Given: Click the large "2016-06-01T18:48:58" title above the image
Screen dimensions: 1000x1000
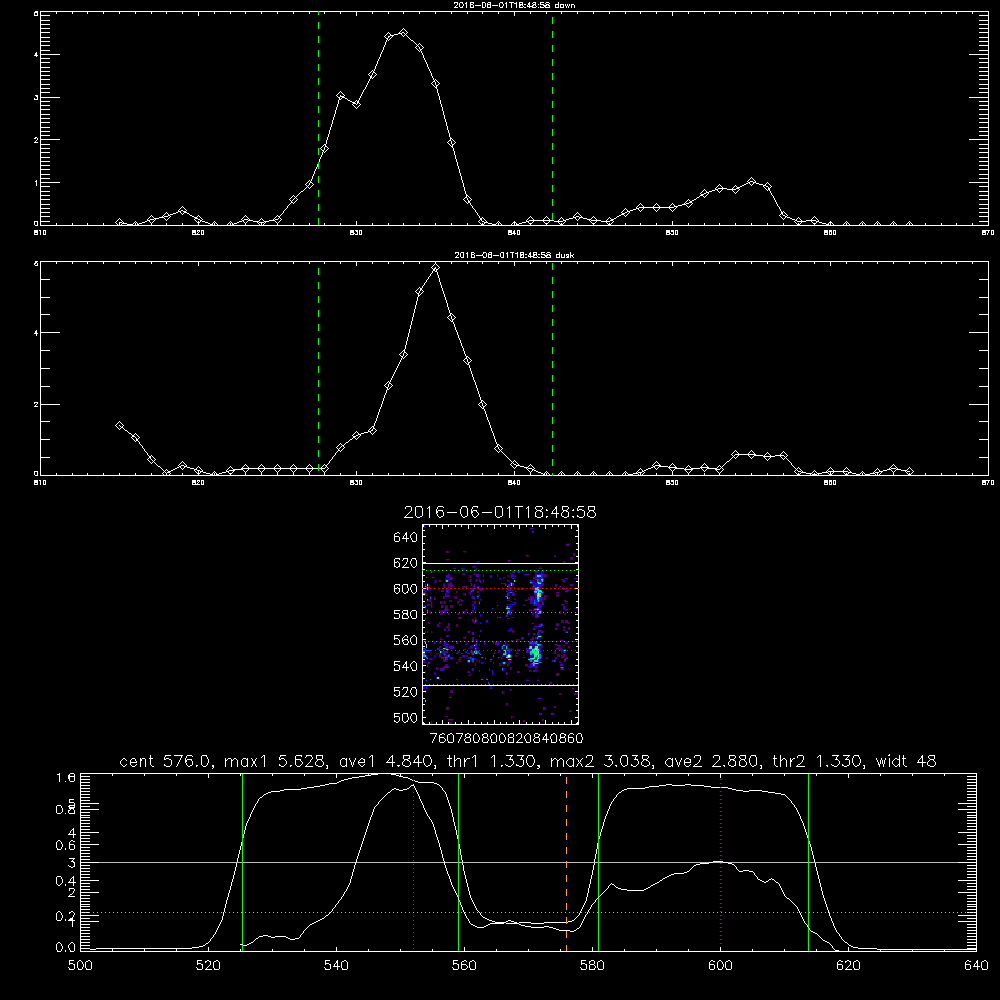Looking at the screenshot, I should click(x=500, y=512).
